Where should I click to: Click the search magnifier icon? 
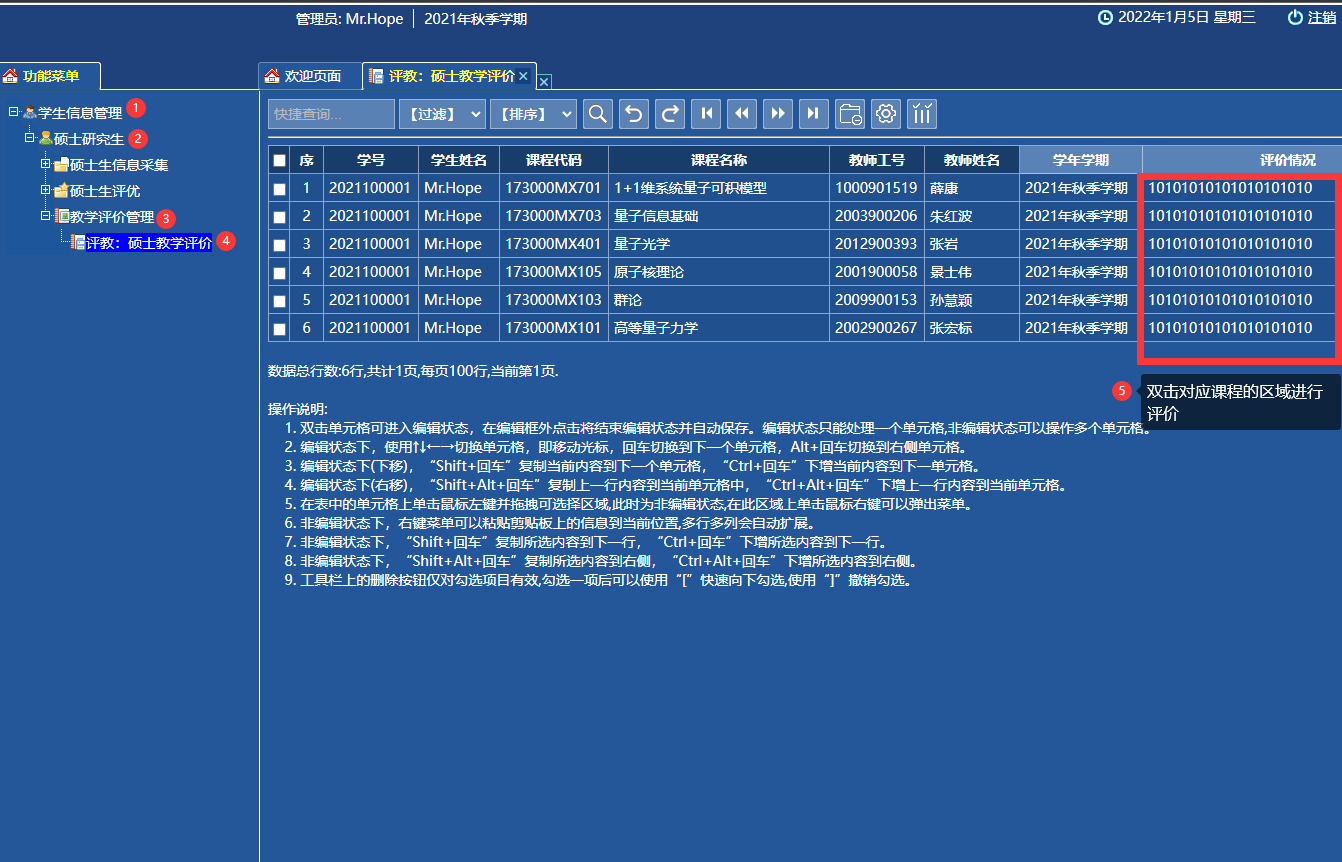click(x=598, y=114)
